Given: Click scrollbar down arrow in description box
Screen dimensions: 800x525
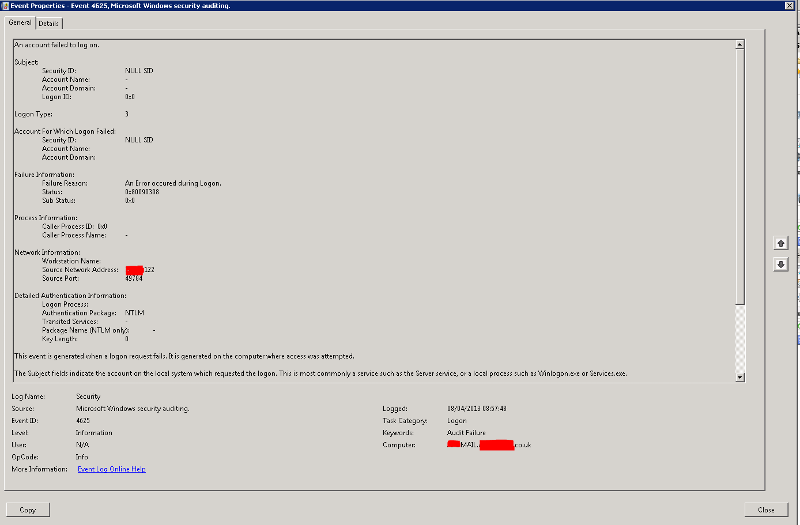Looking at the screenshot, I should click(740, 377).
